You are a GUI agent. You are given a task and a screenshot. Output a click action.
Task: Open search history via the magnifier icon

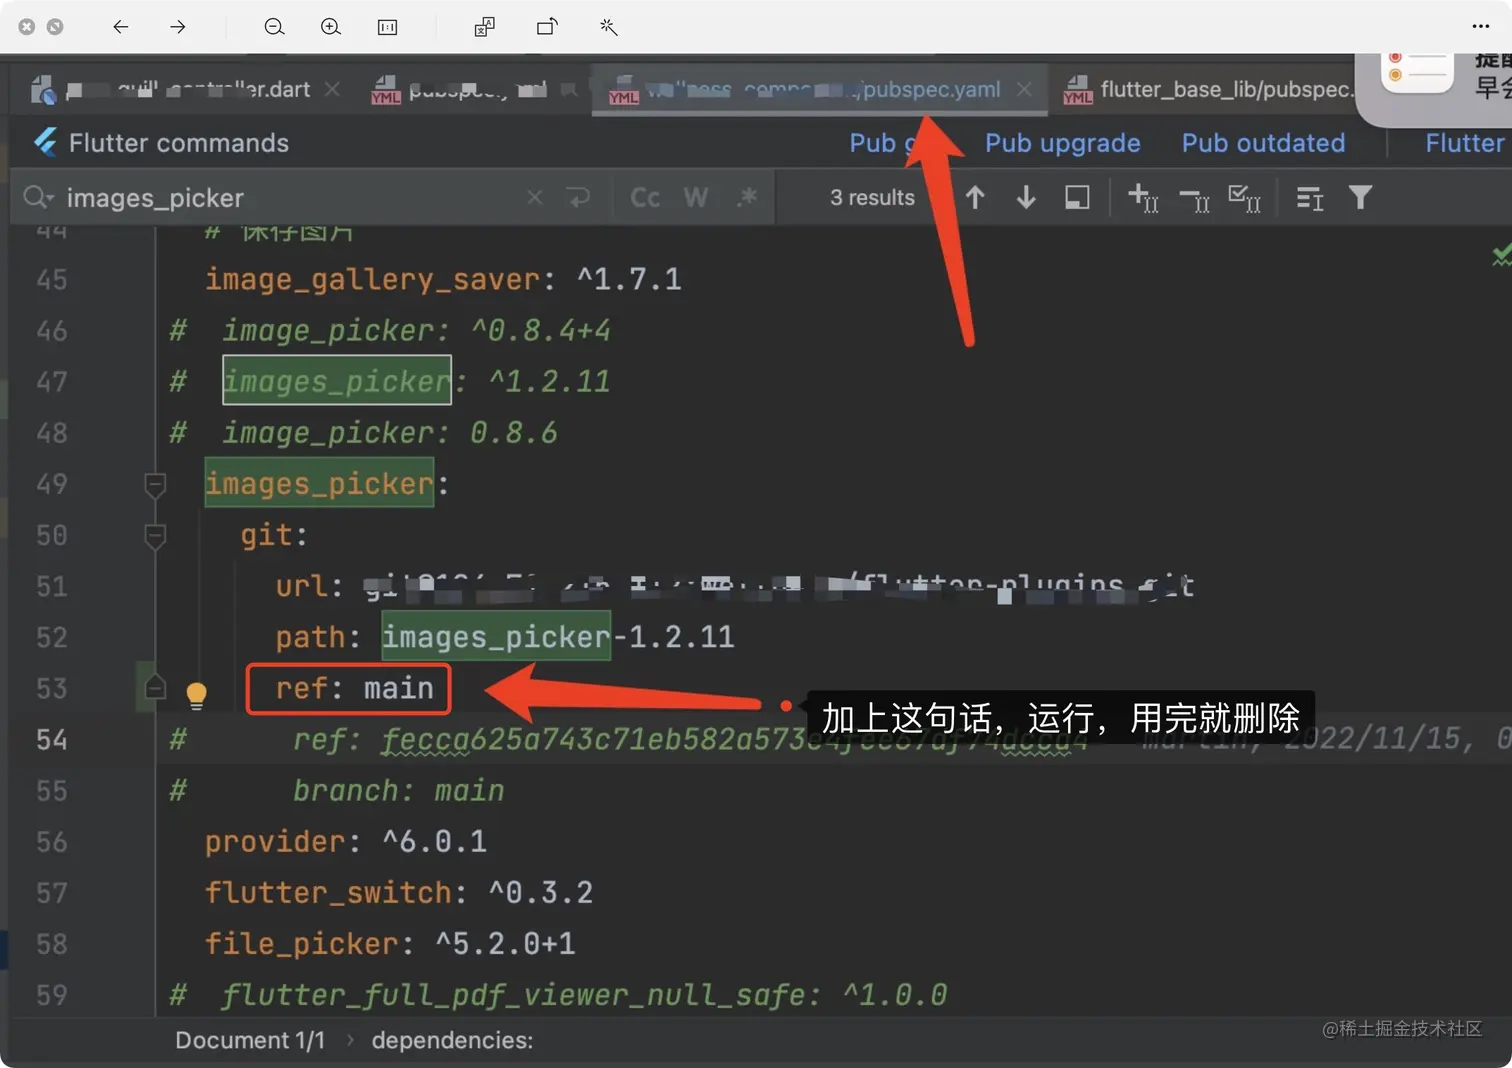[x=38, y=197]
